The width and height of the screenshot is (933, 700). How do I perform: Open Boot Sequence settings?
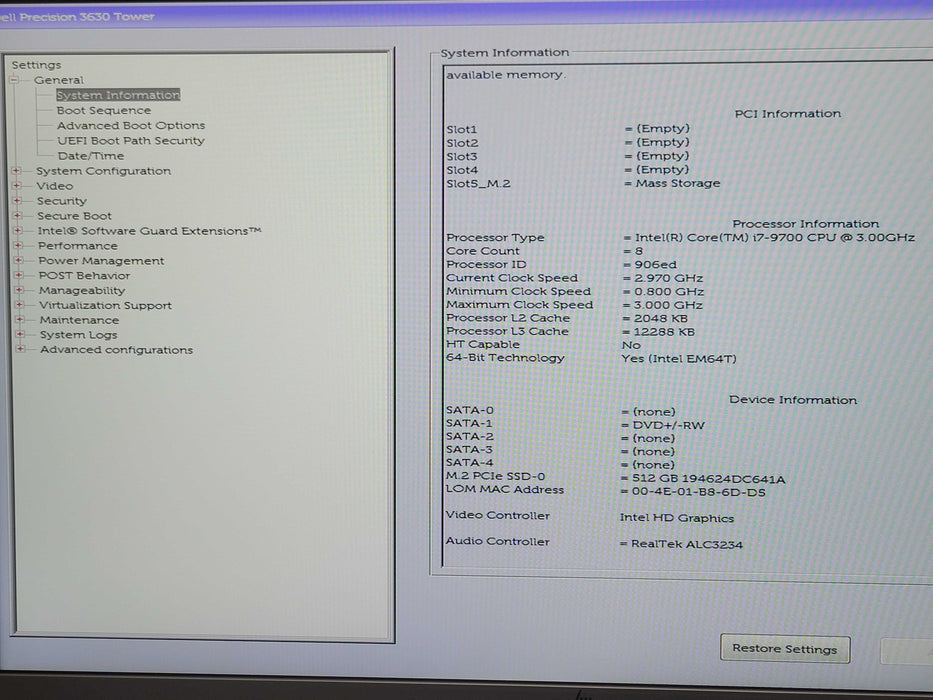coord(104,110)
